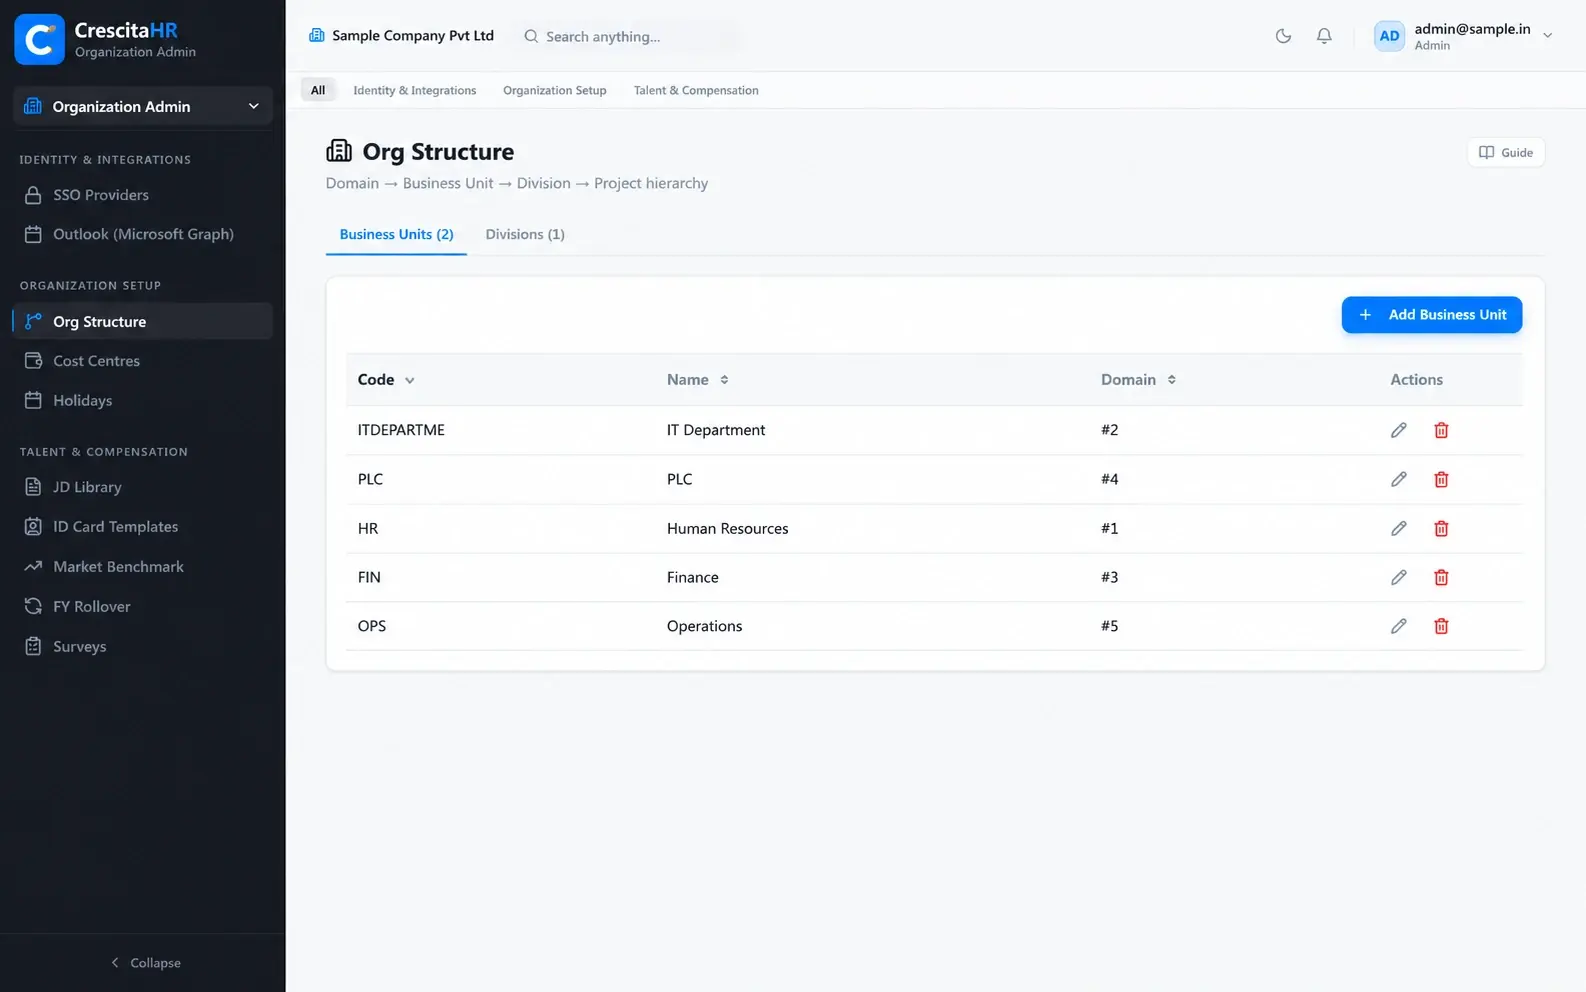Open the Guide button
Screen dimensions: 1586x992
pos(1506,152)
